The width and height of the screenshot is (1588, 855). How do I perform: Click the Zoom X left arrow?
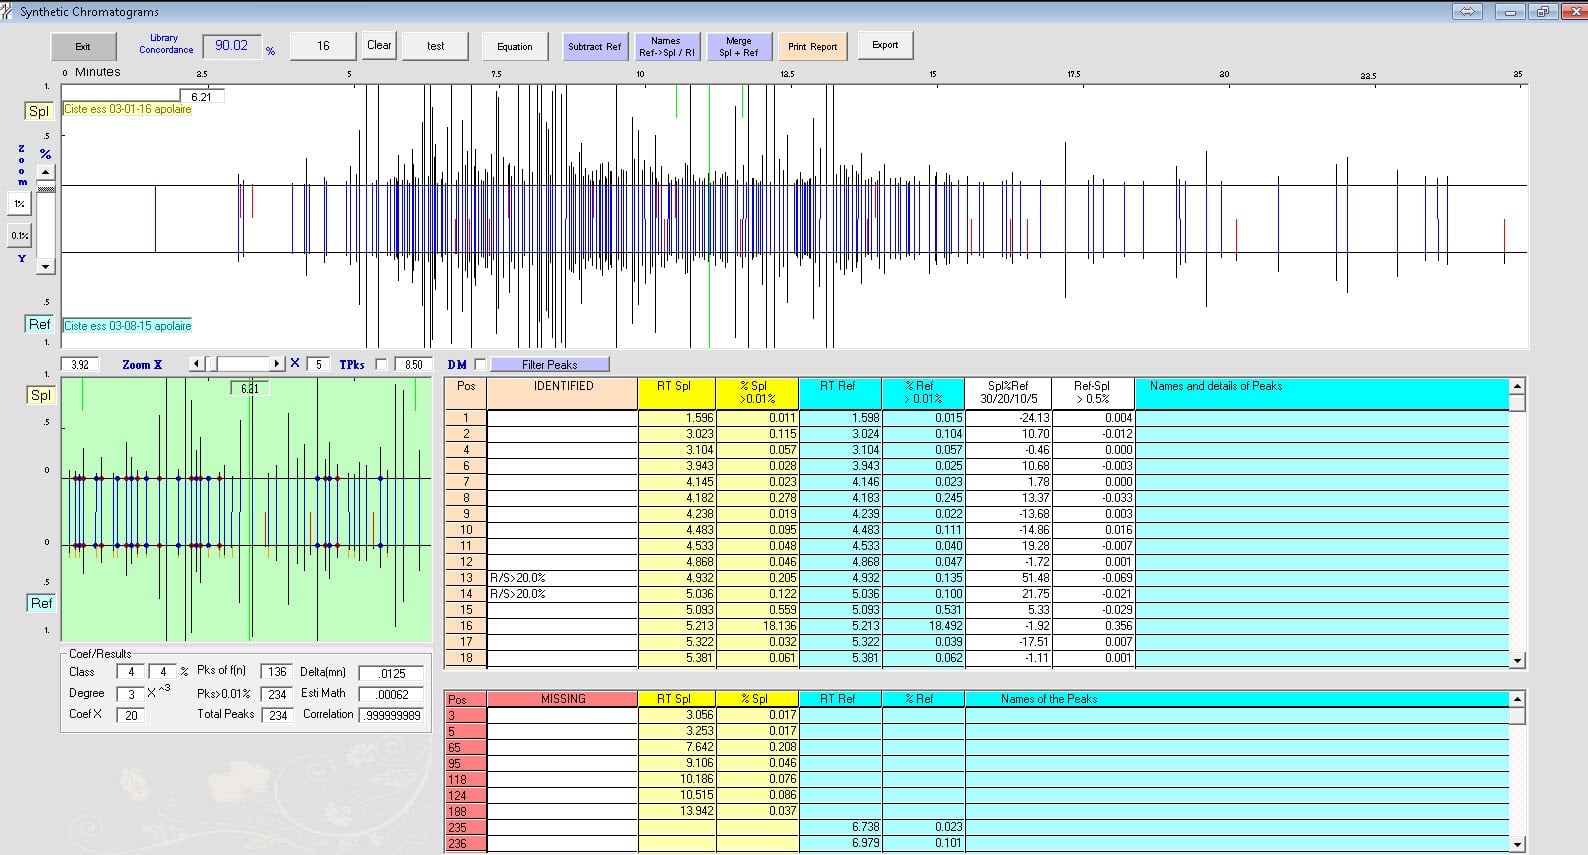[197, 364]
